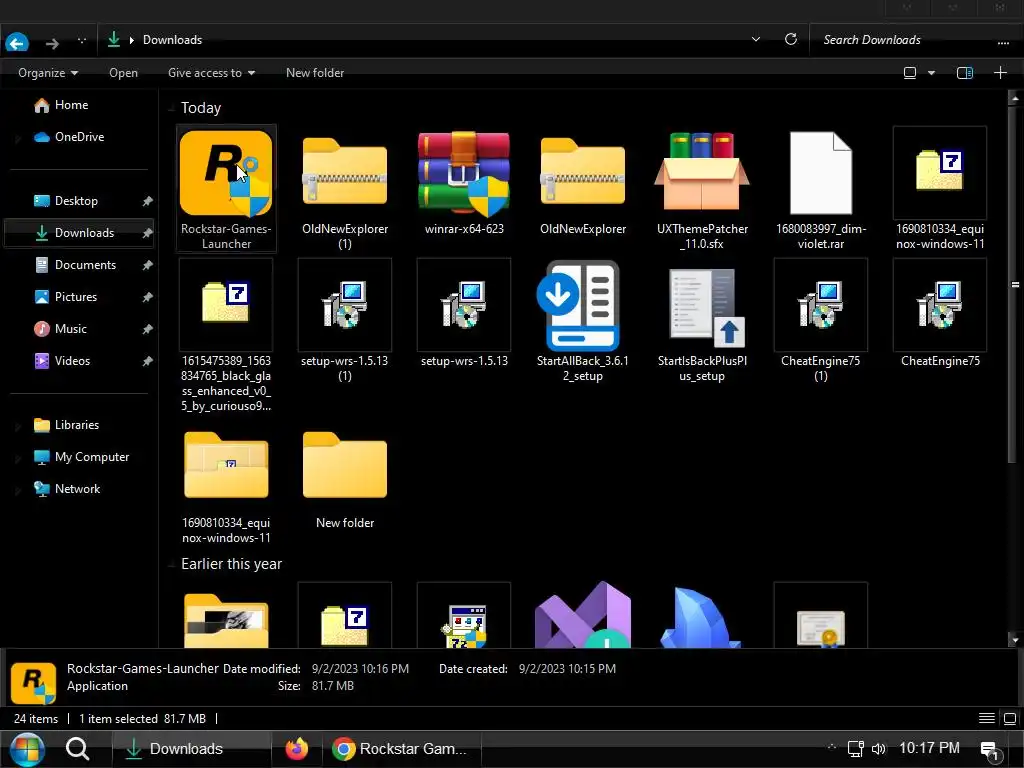Select UXThemePatcher_11.0.sfx archive icon
1024x768 pixels.
click(702, 188)
